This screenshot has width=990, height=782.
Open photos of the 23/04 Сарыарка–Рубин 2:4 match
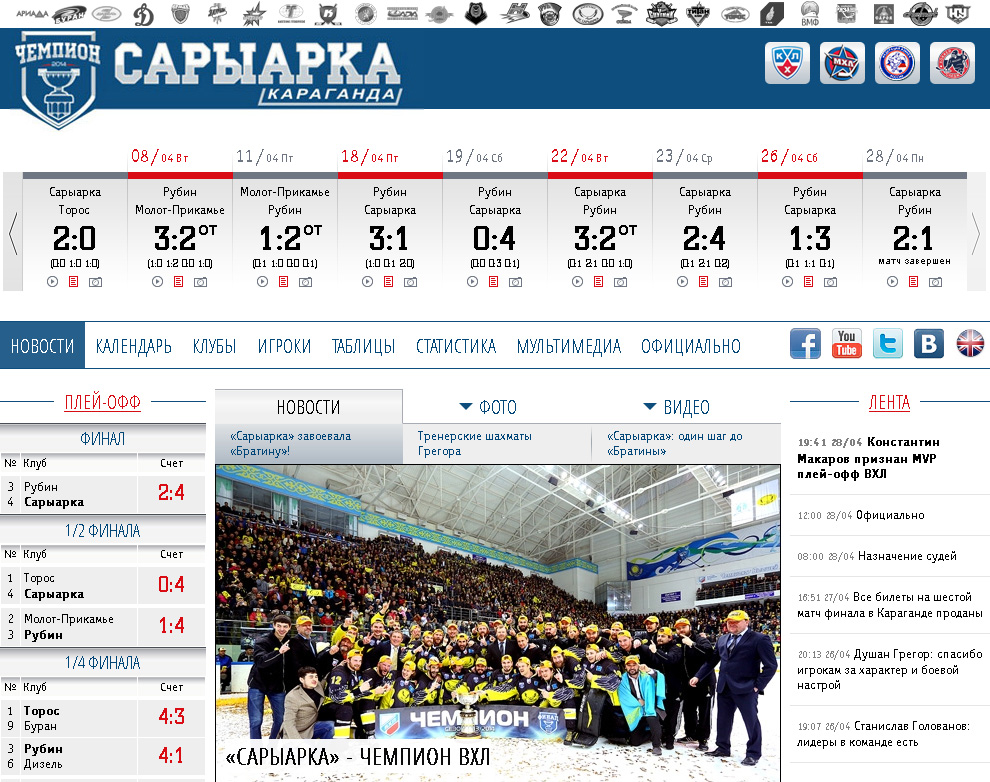tap(725, 282)
